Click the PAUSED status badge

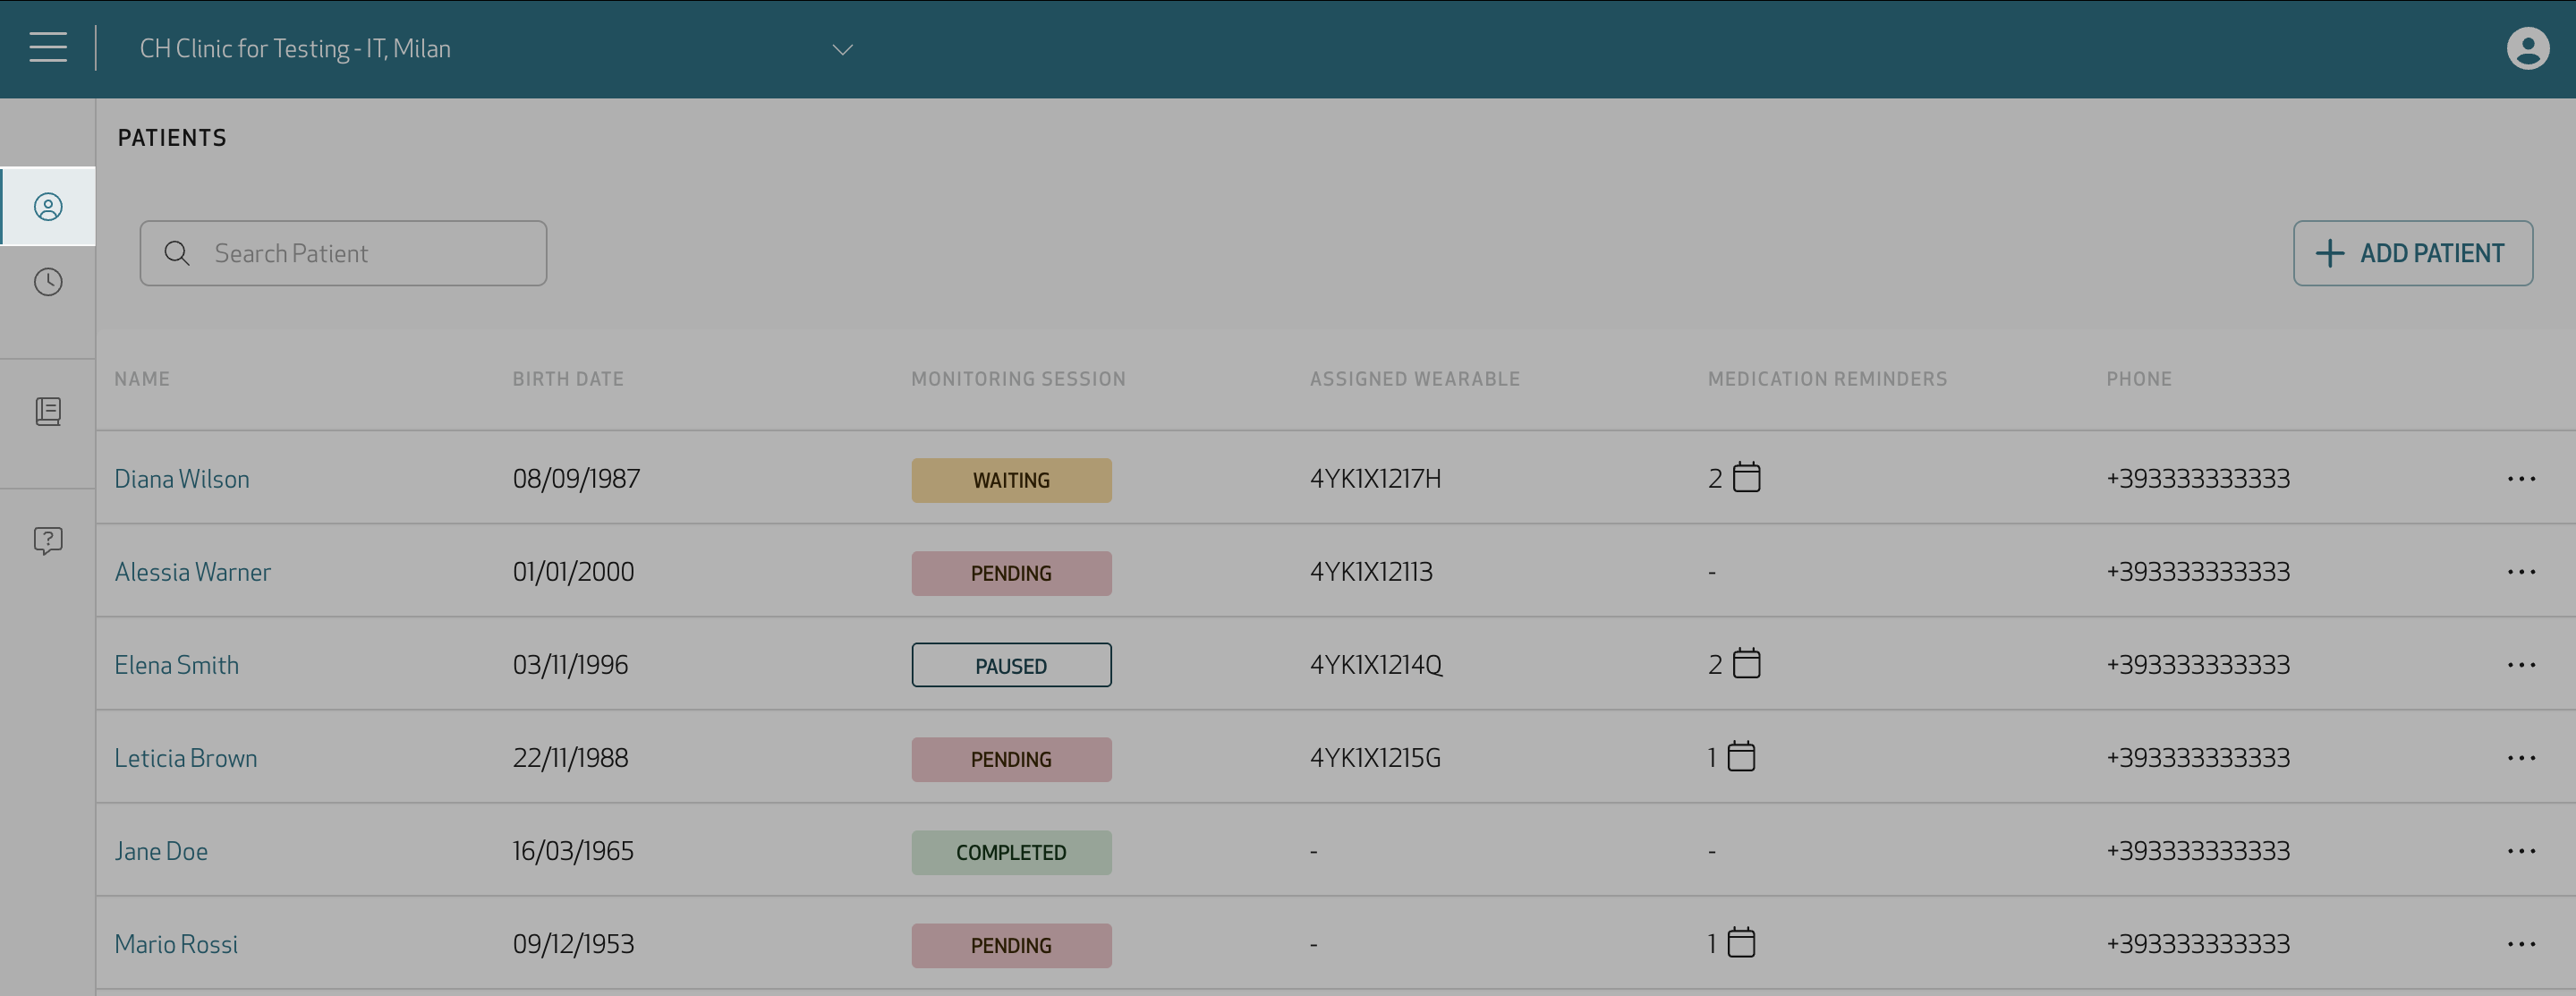point(1011,665)
